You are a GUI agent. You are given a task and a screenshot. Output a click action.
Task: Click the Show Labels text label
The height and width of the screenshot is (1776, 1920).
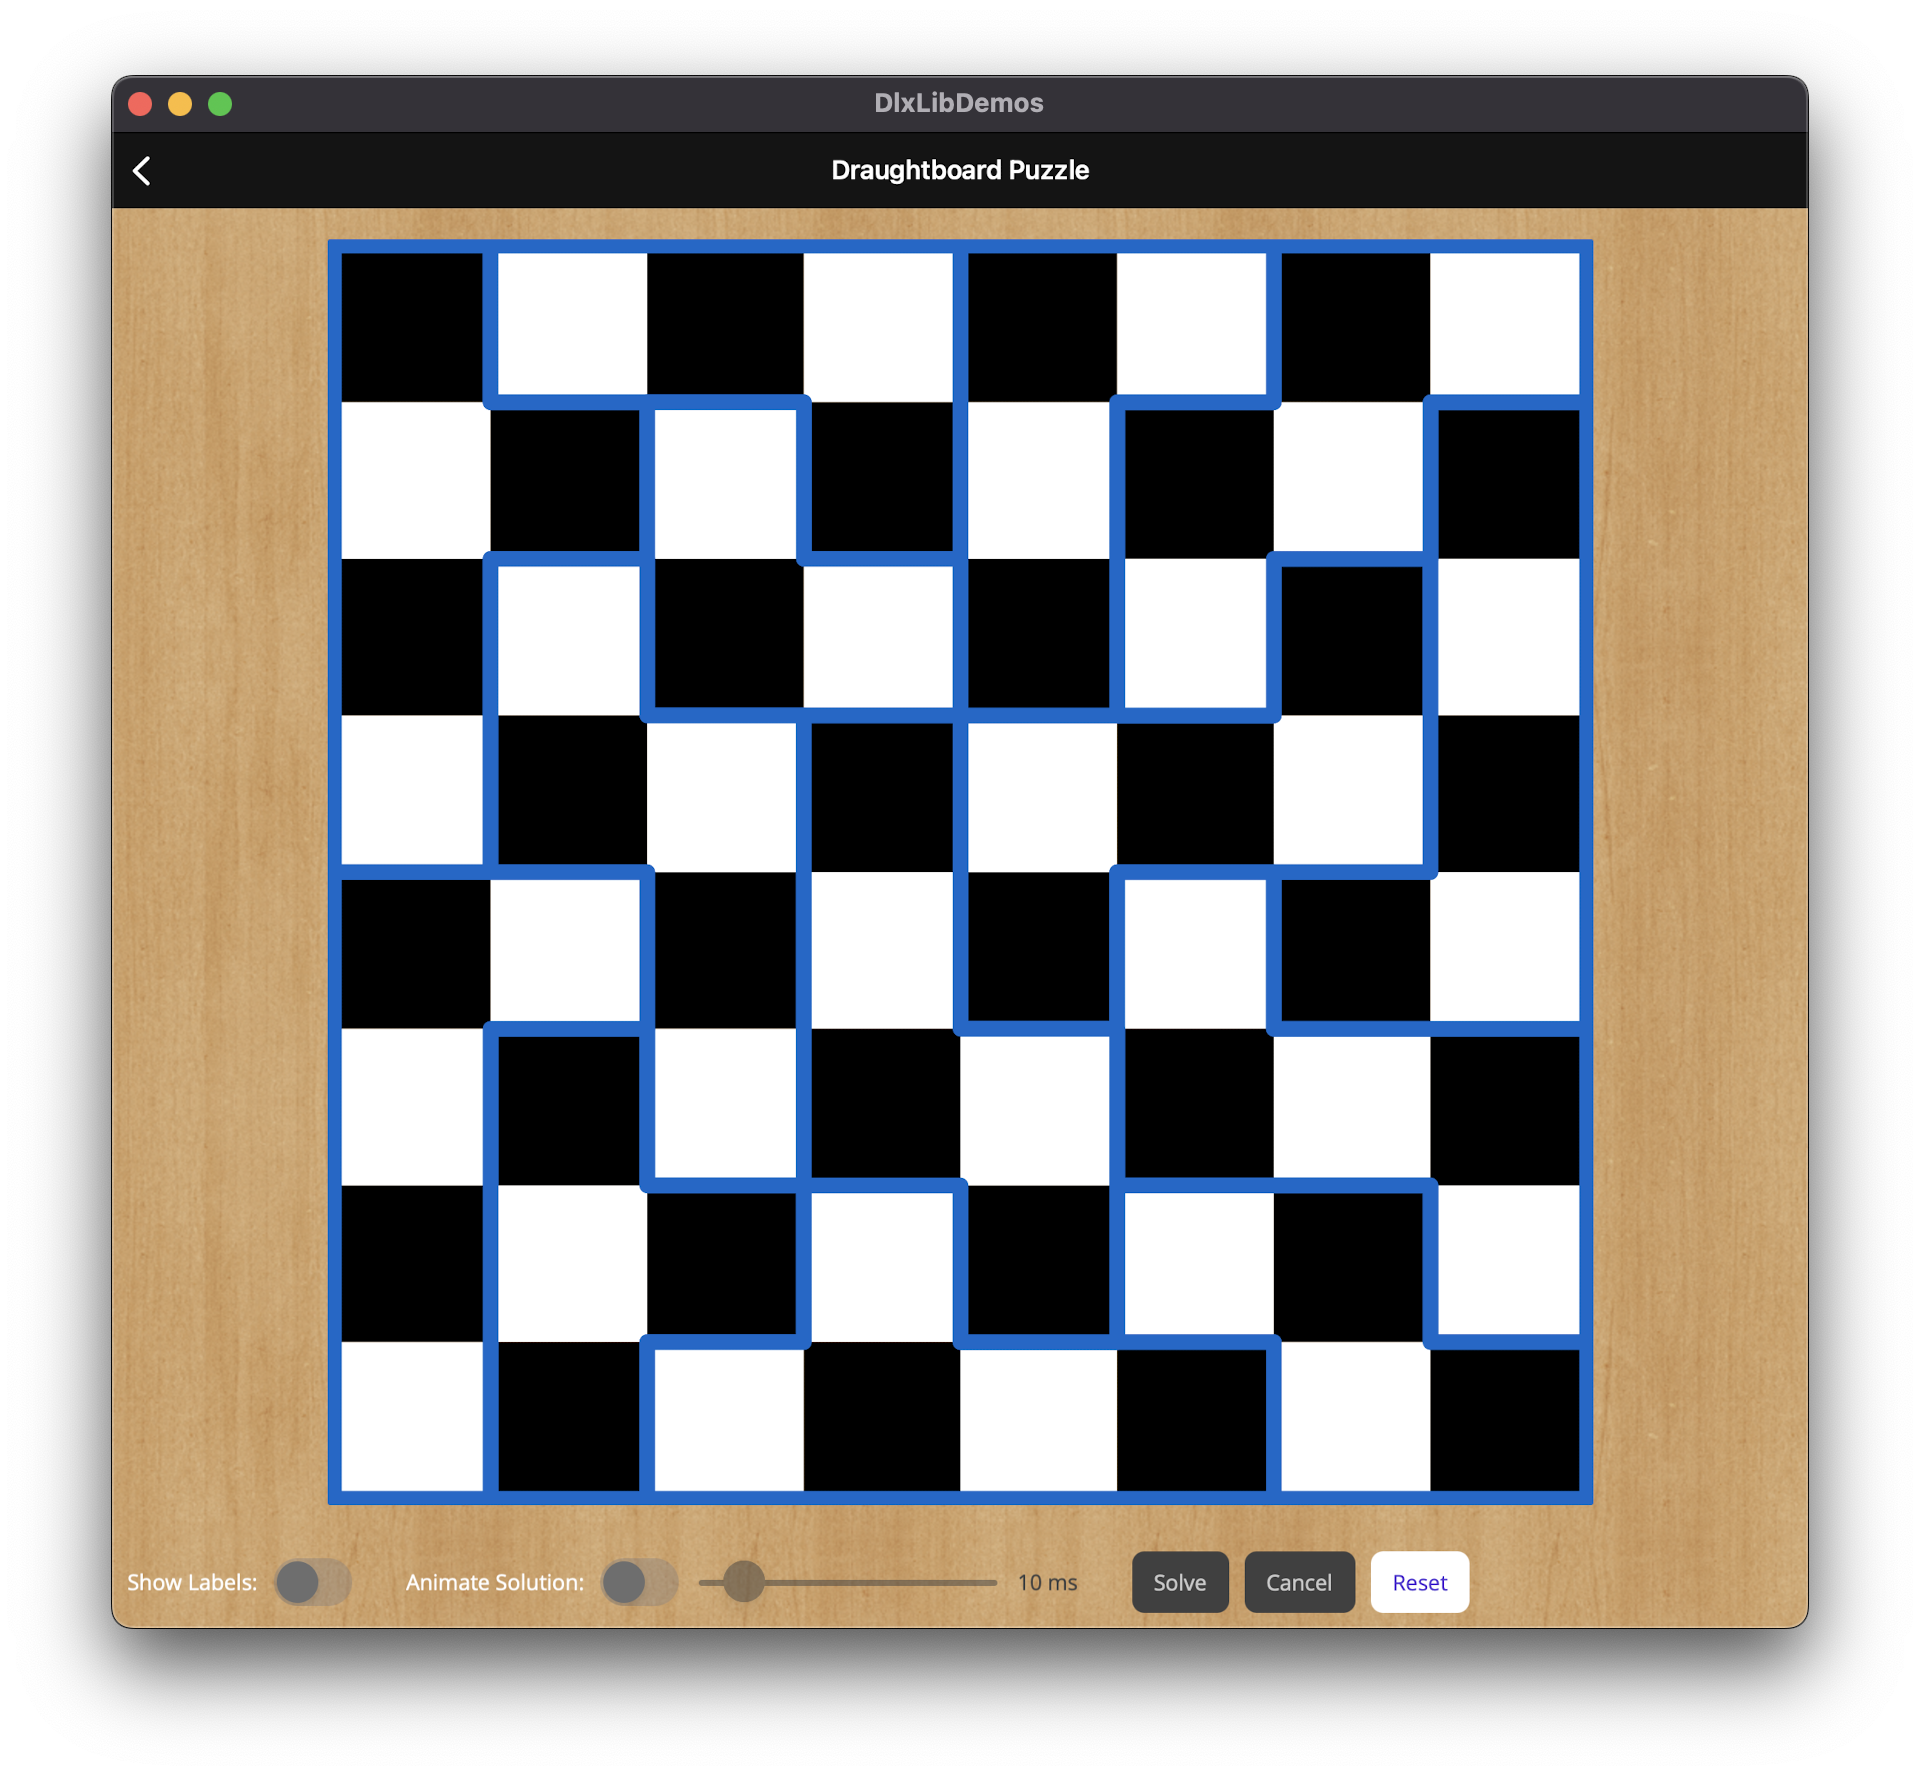[x=192, y=1582]
